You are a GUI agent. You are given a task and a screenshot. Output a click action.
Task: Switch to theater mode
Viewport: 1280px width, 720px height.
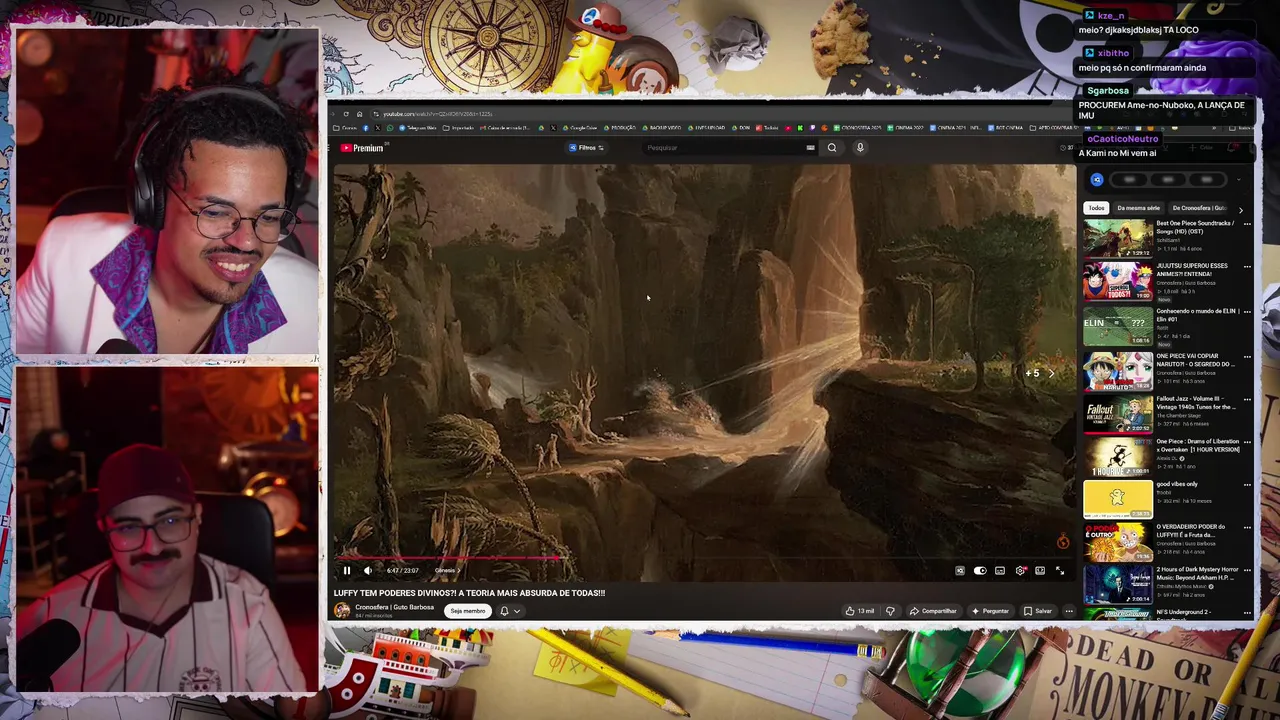coord(1040,570)
